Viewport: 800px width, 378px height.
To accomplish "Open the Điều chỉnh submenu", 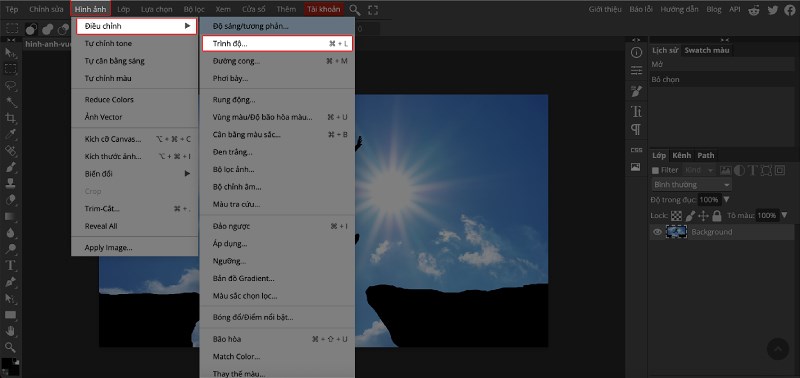I will pyautogui.click(x=136, y=26).
